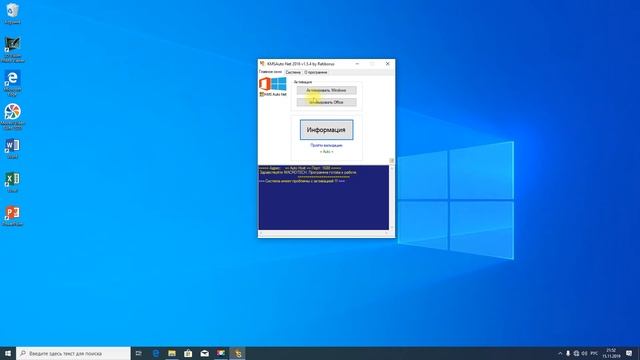Open the notification center icon

coord(629,353)
